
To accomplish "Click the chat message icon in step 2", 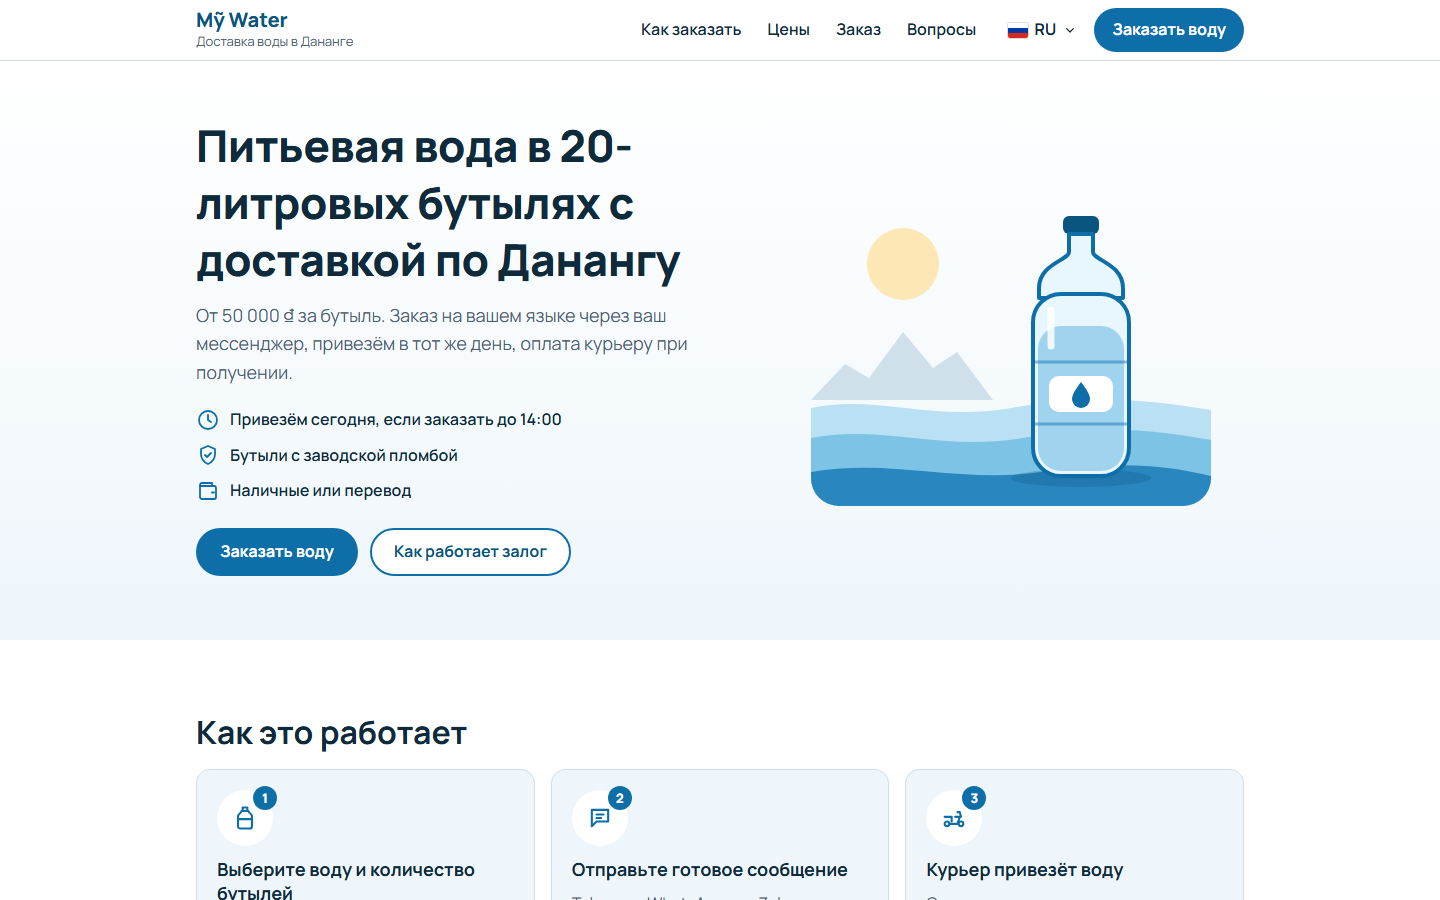I will click(600, 818).
